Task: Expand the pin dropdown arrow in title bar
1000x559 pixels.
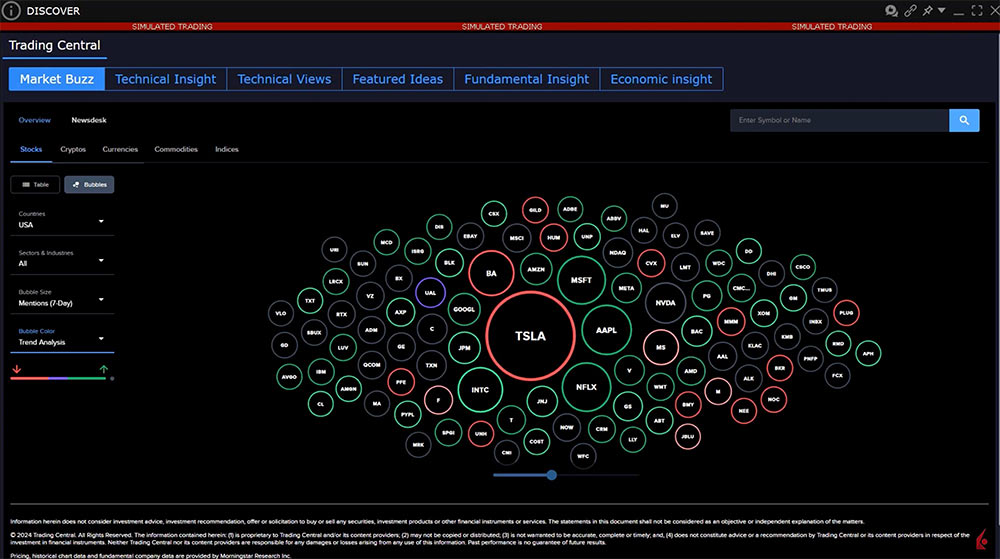Action: click(941, 10)
